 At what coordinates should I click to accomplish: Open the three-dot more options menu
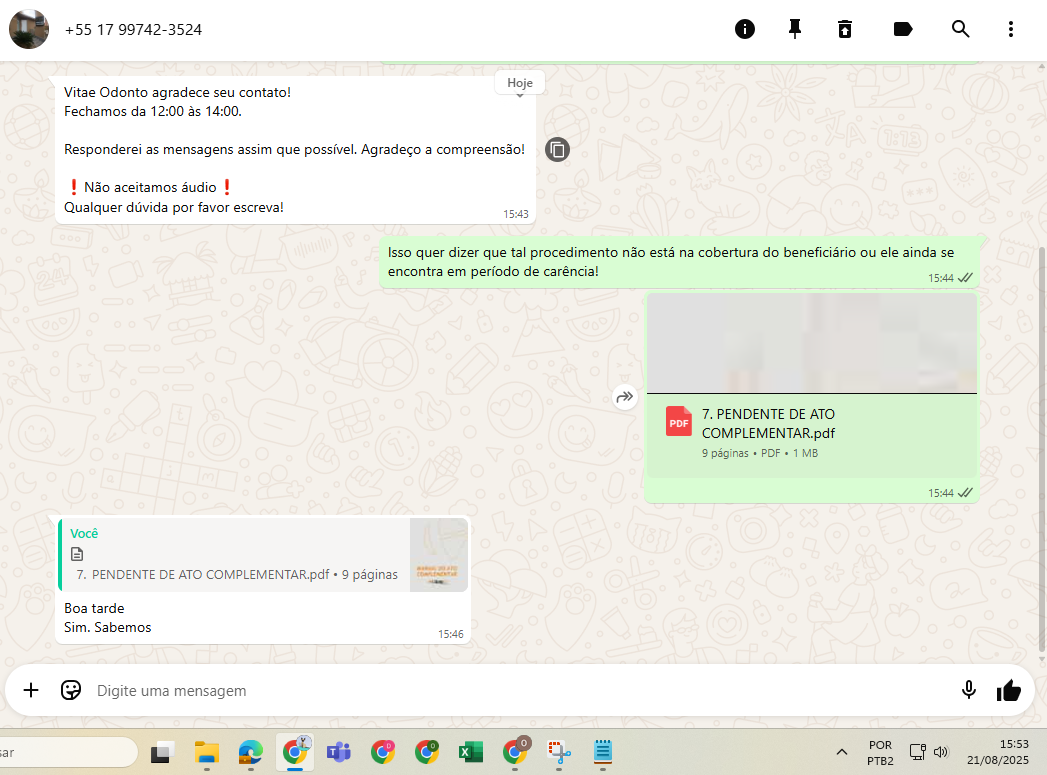point(1011,29)
